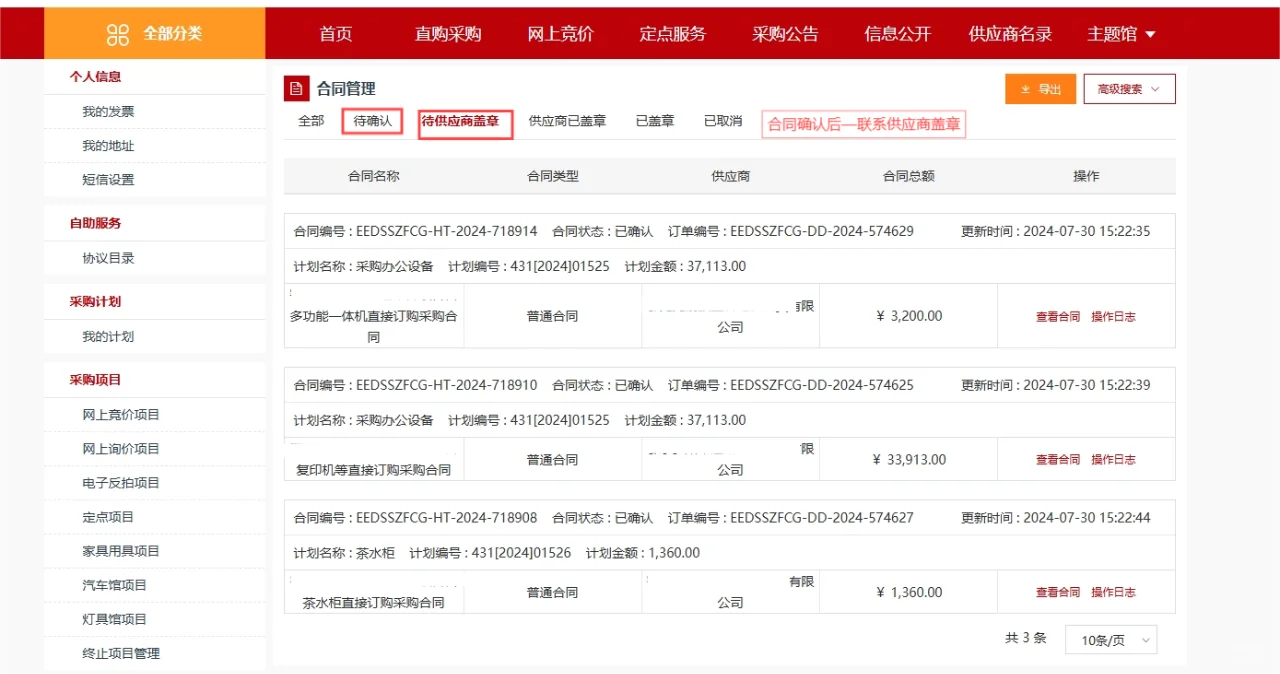Click the 全部分类 grid icon

(x=118, y=33)
